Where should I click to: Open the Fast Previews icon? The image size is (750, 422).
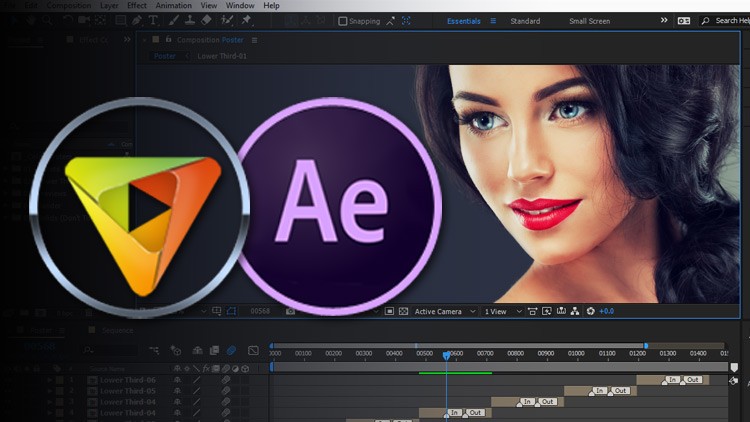[x=547, y=311]
